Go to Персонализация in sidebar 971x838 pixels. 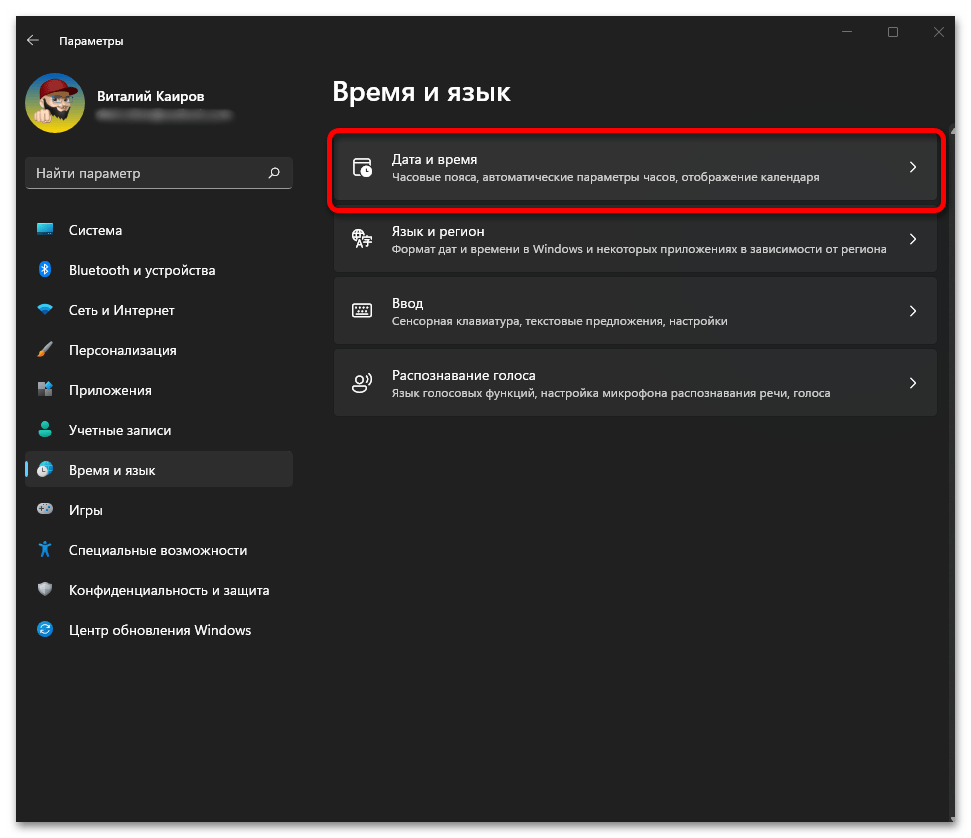122,350
